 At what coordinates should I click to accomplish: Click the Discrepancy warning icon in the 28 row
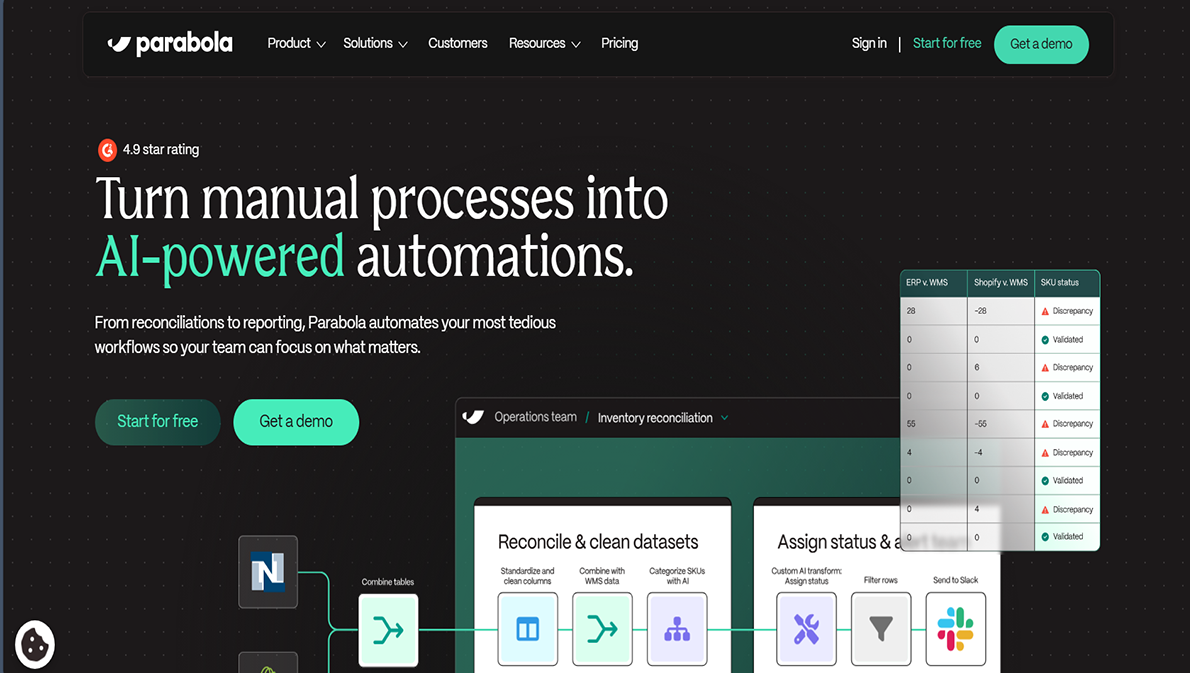pos(1045,311)
